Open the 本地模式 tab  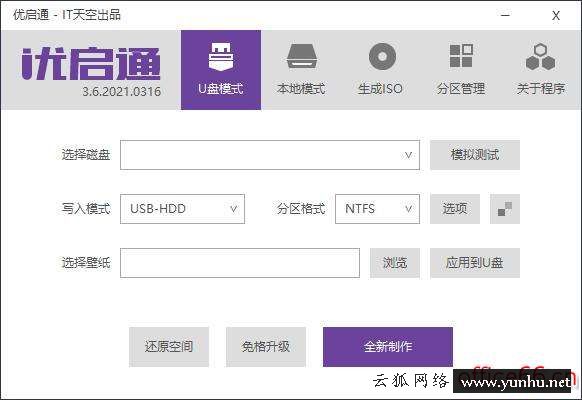[x=301, y=70]
